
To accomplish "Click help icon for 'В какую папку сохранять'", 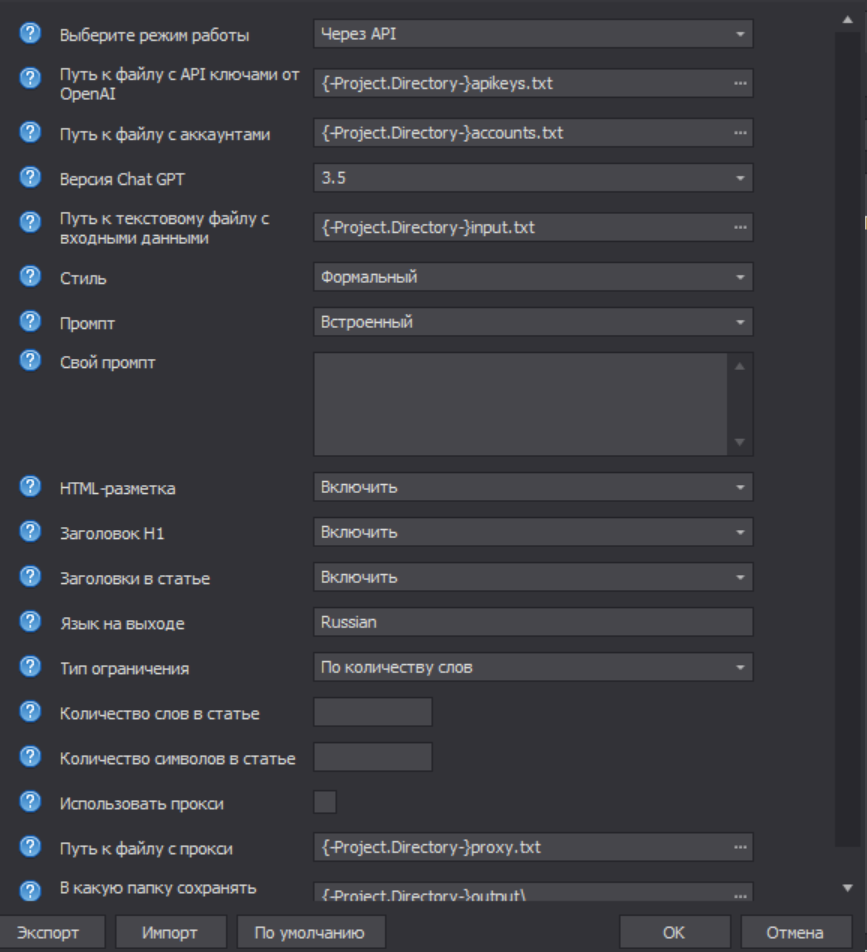I will [30, 891].
